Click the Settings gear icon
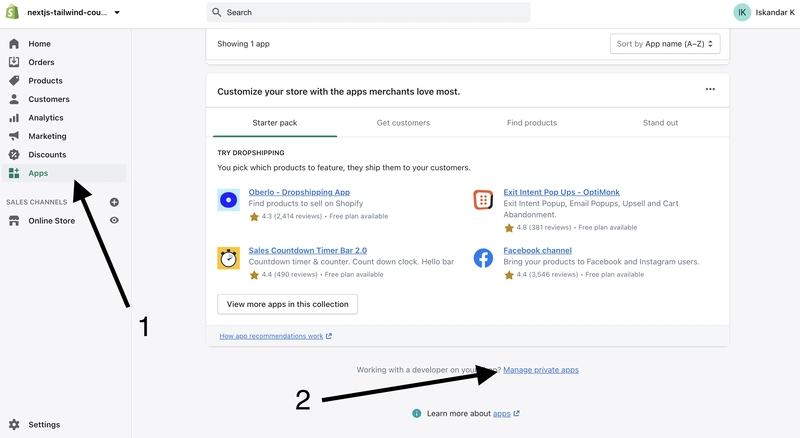Viewport: 800px width, 438px height. click(x=14, y=425)
